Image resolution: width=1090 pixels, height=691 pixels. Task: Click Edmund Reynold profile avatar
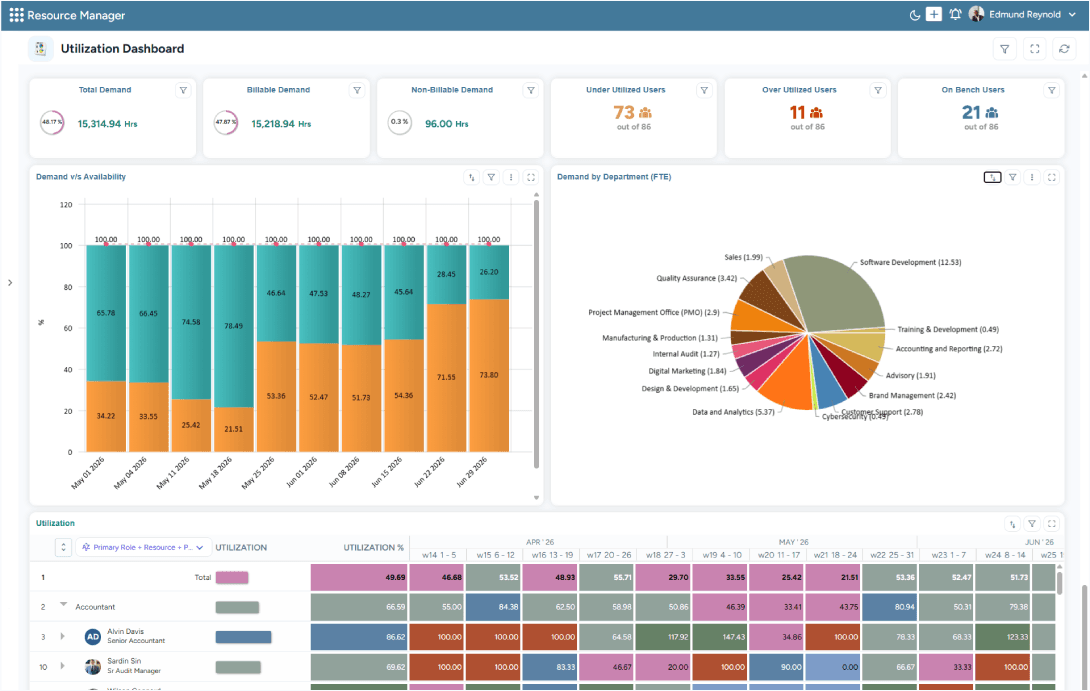(976, 14)
